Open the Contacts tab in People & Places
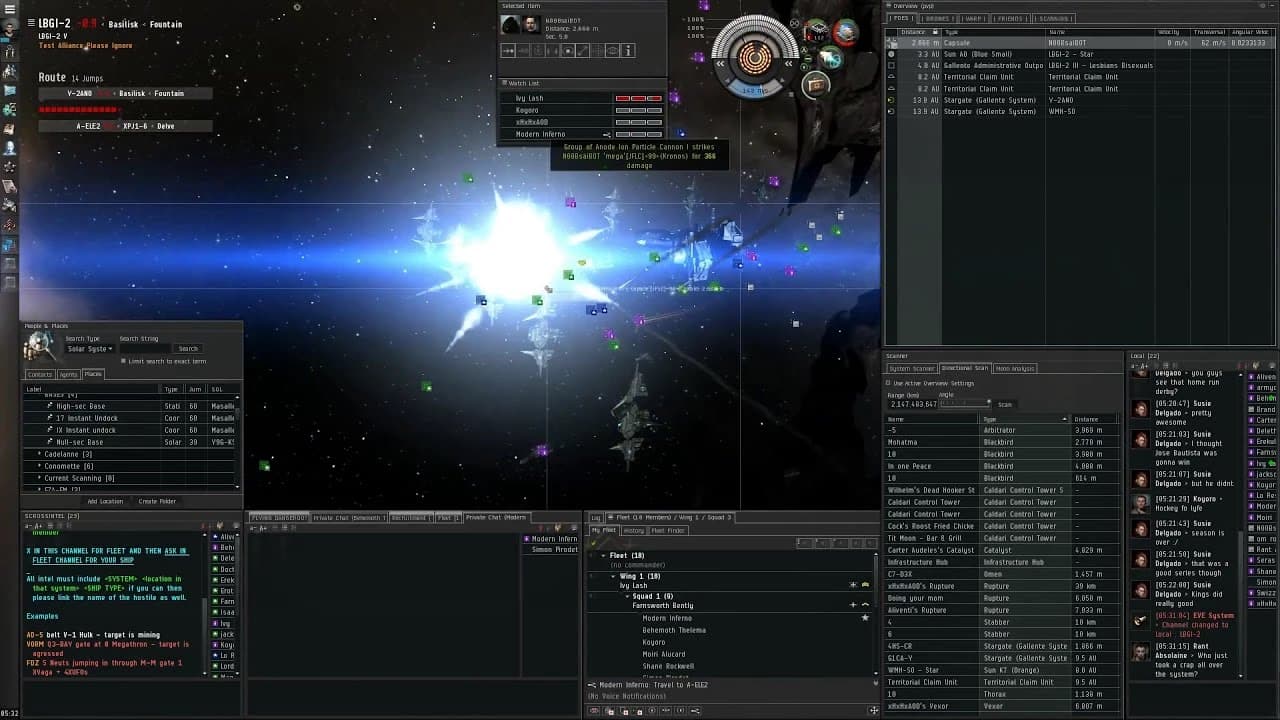 40,374
